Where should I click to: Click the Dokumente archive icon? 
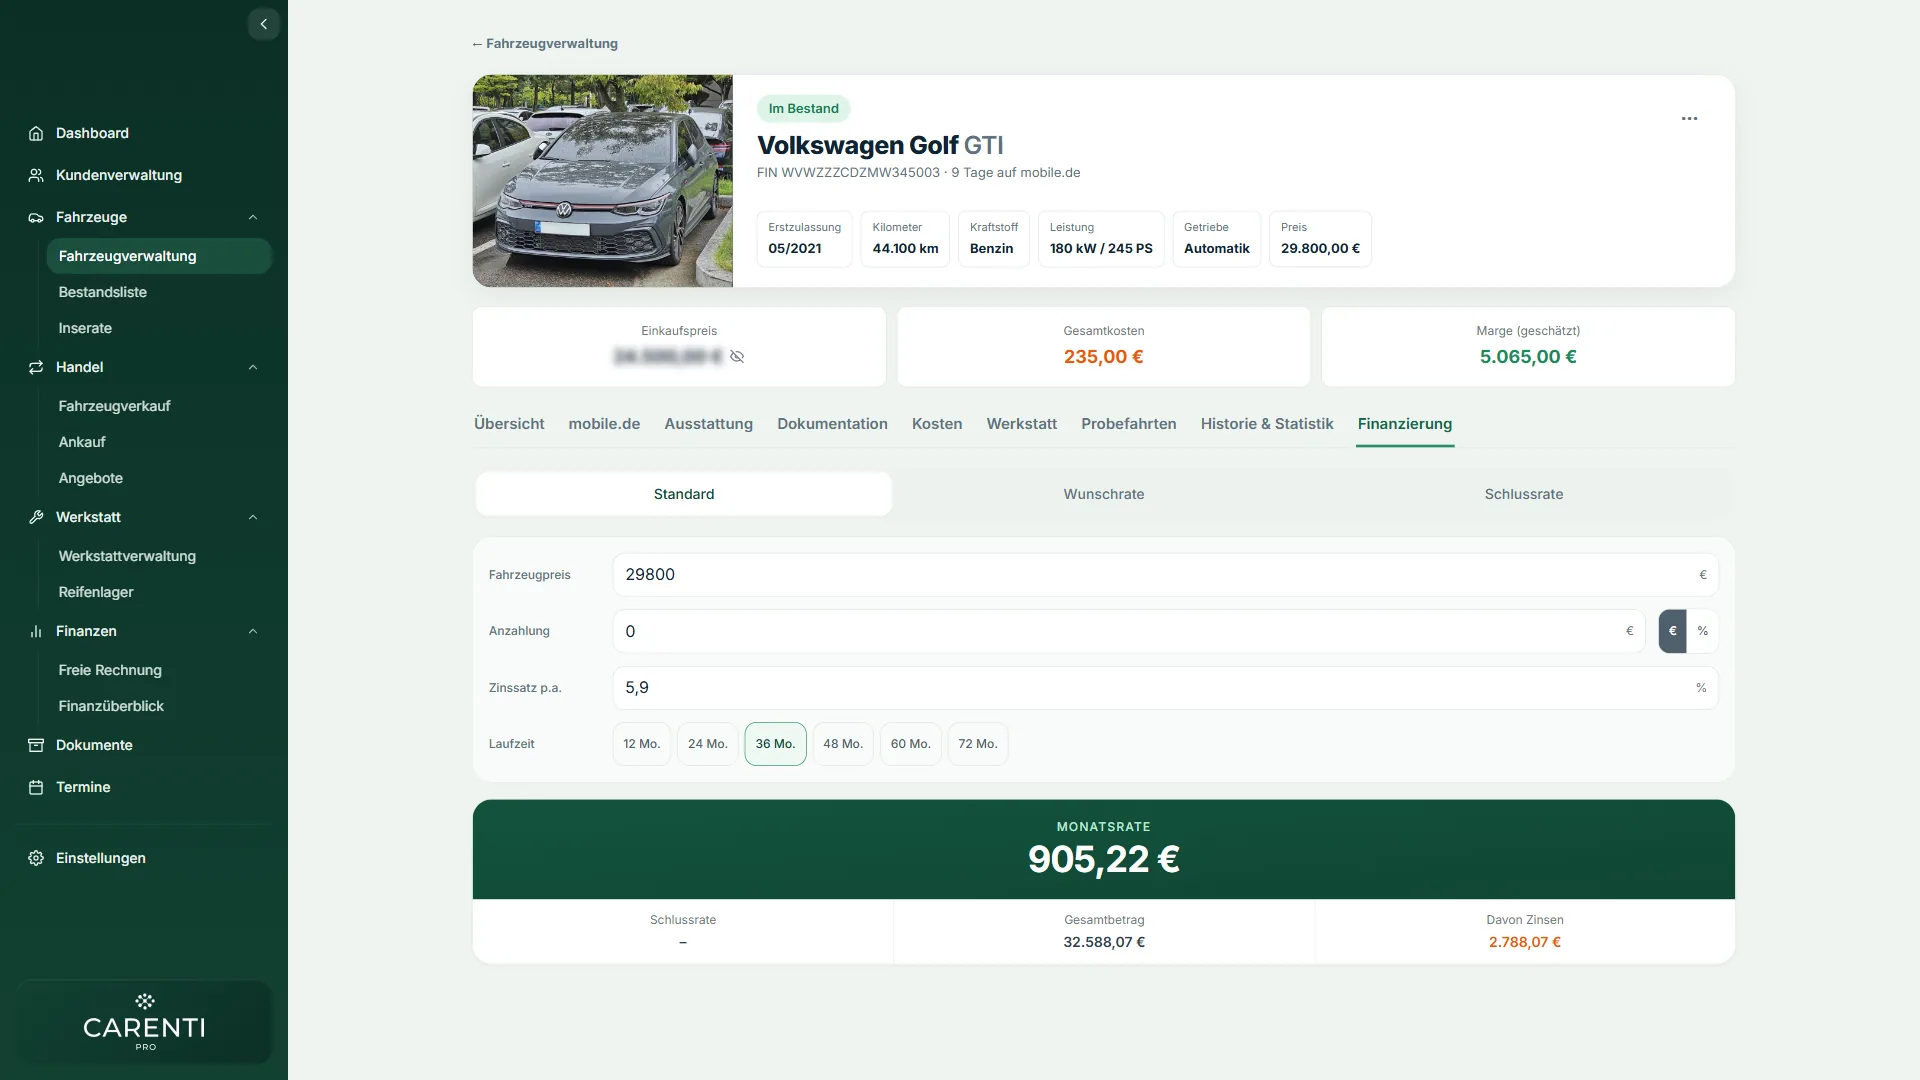(36, 745)
